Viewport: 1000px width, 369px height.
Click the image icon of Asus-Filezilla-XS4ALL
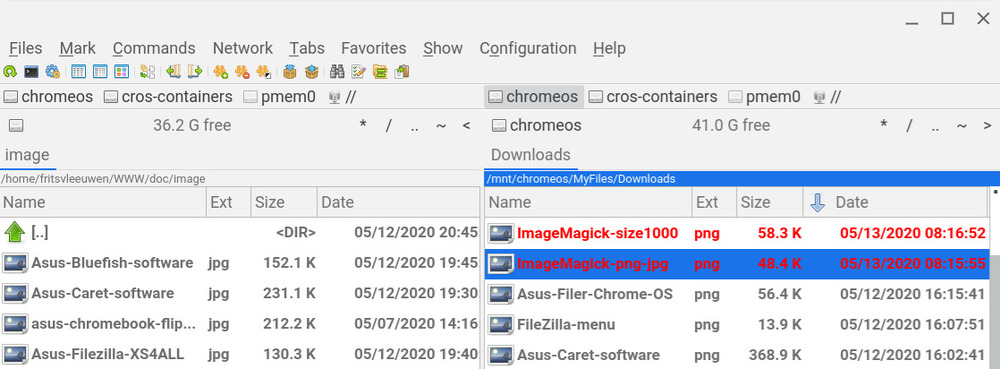15,354
